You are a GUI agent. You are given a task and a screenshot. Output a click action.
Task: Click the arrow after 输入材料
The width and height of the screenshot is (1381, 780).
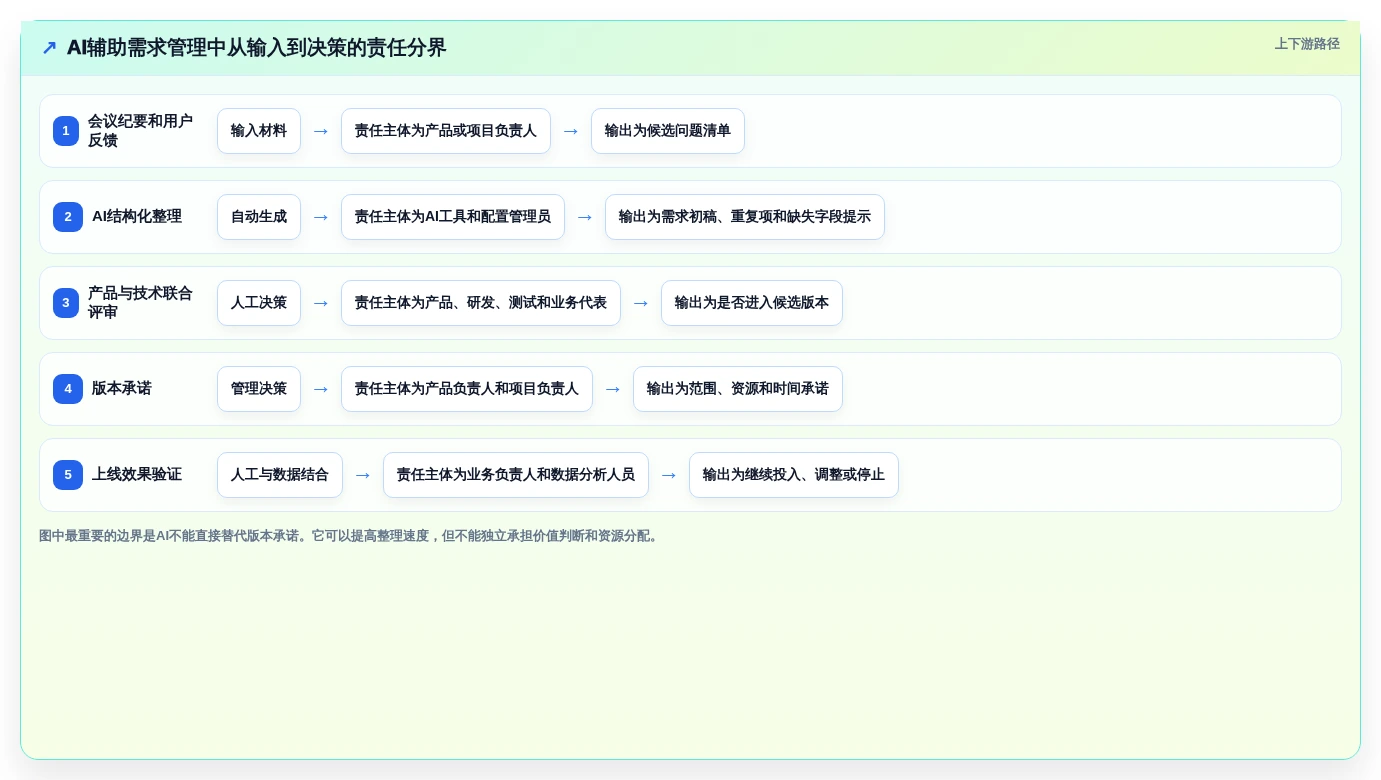pos(321,131)
